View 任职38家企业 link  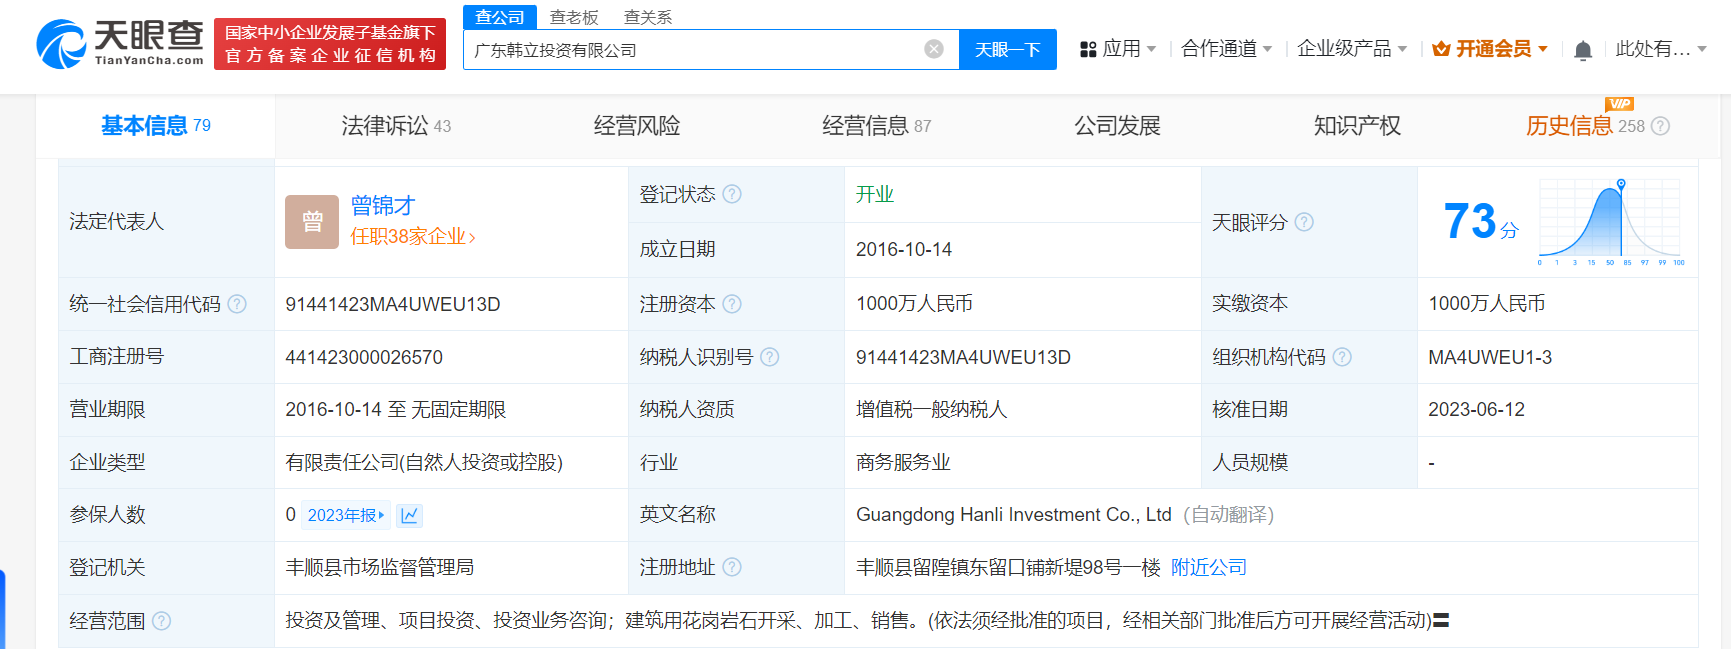click(413, 237)
